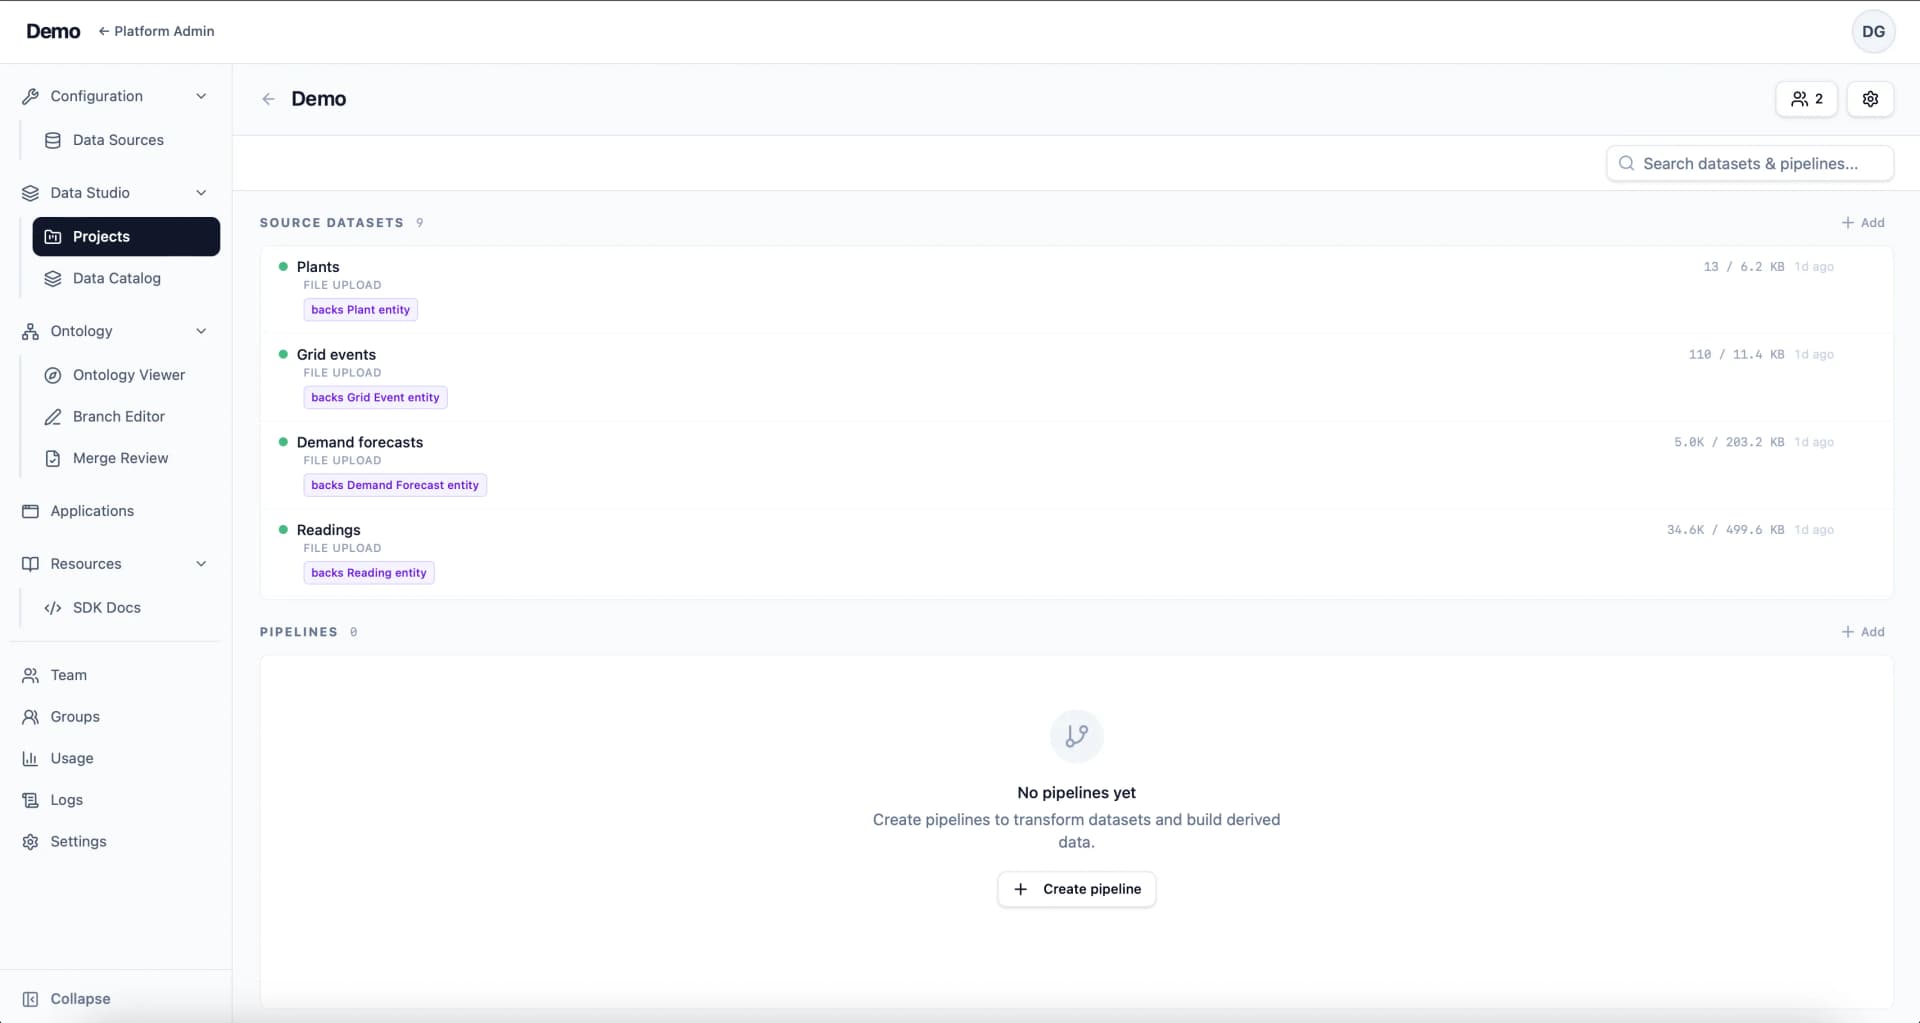The height and width of the screenshot is (1023, 1920).
Task: Open the Branch Editor
Action: coord(118,416)
